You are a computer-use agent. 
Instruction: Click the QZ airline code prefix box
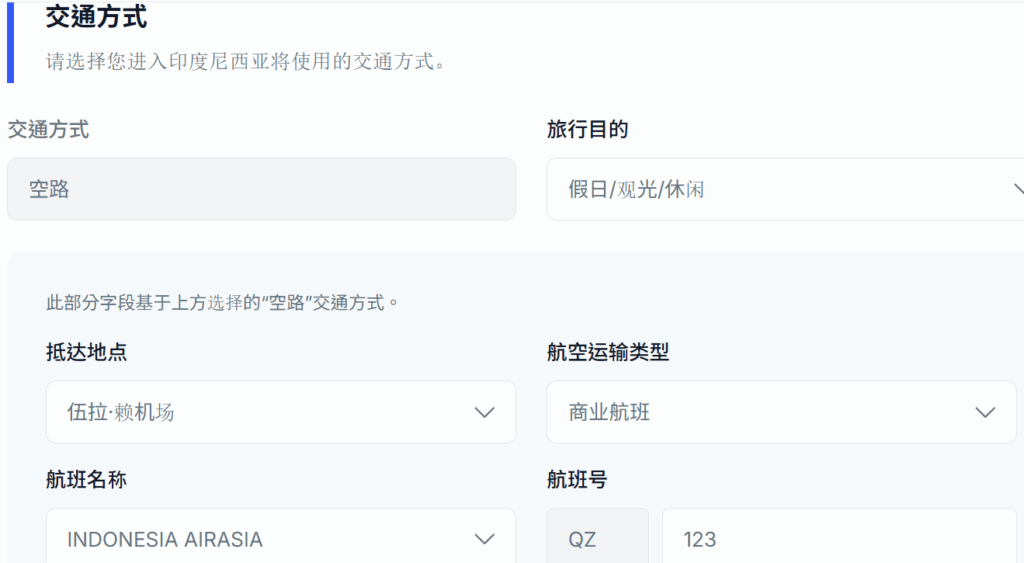tap(597, 539)
